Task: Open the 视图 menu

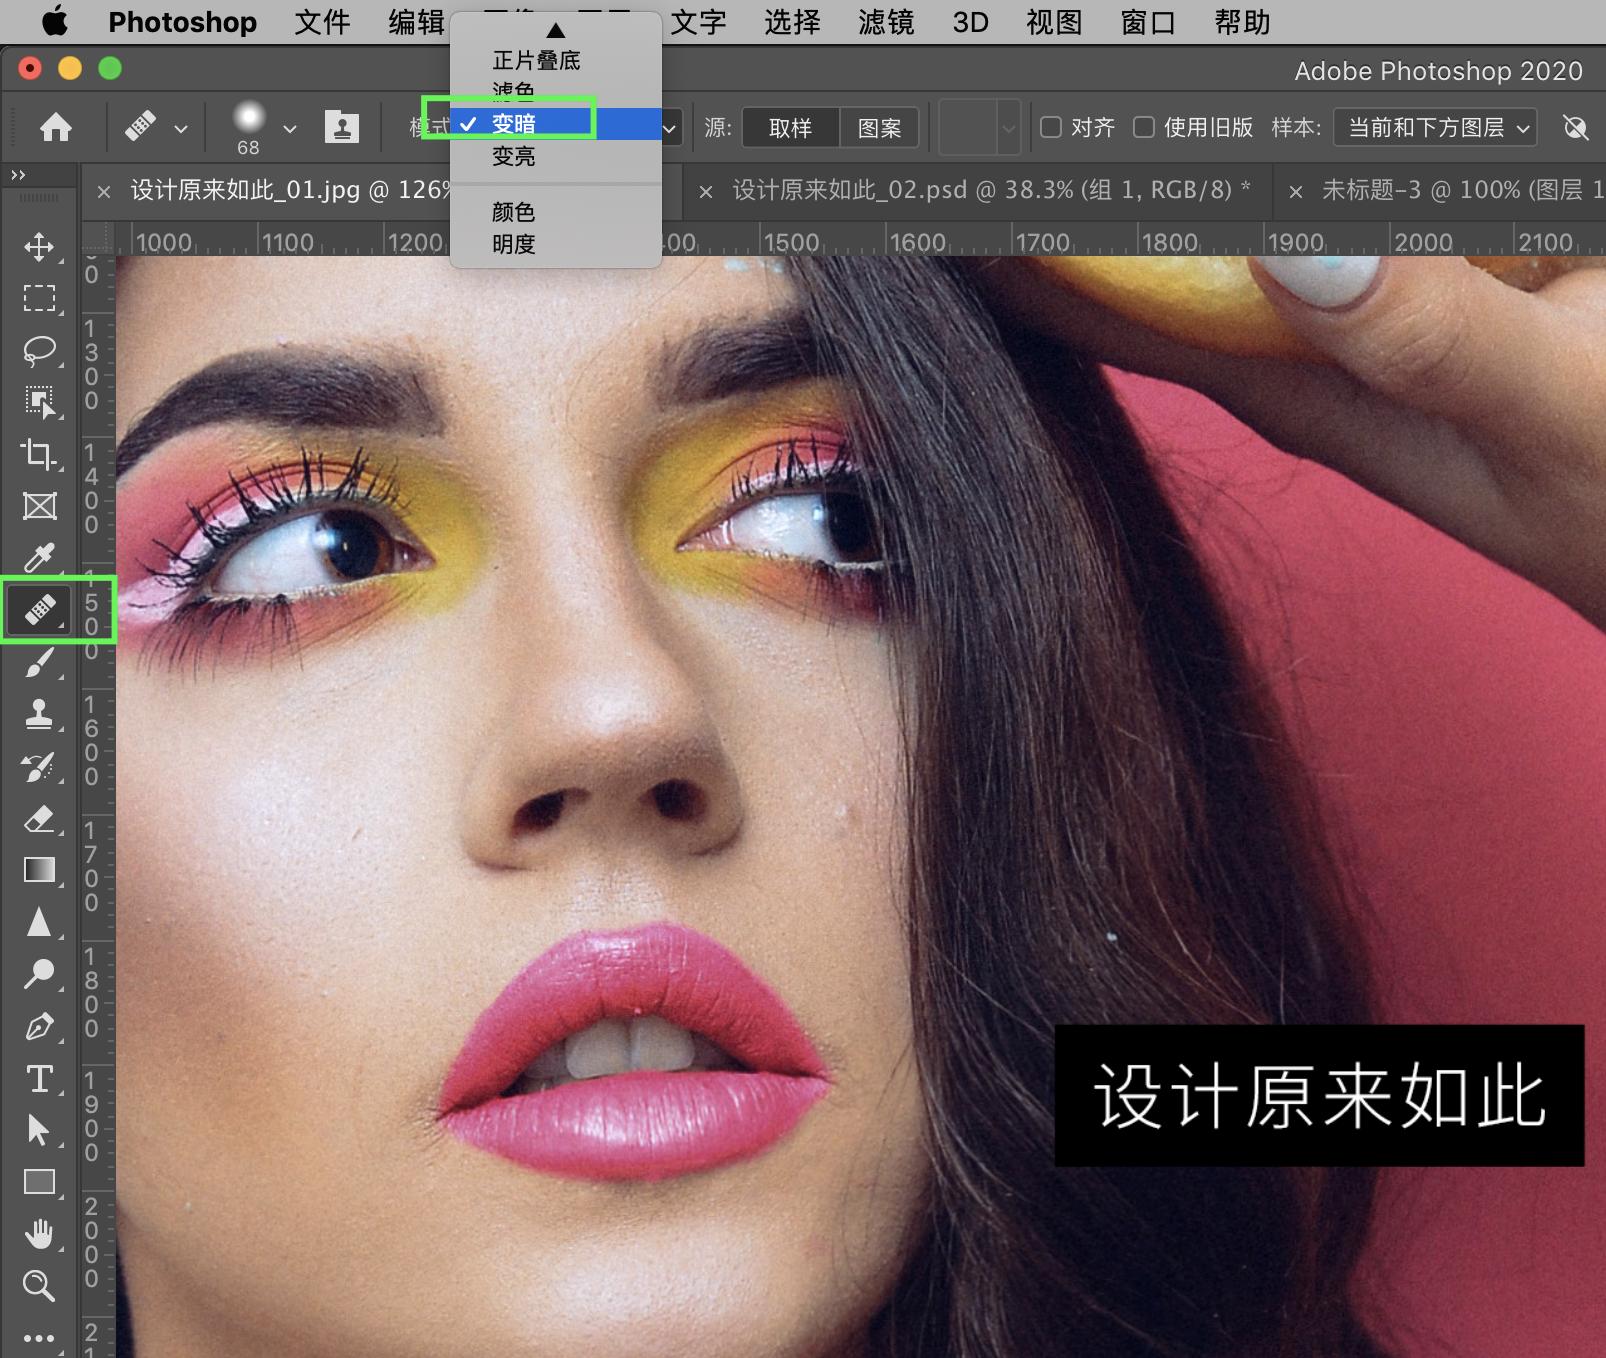Action: pyautogui.click(x=1054, y=22)
